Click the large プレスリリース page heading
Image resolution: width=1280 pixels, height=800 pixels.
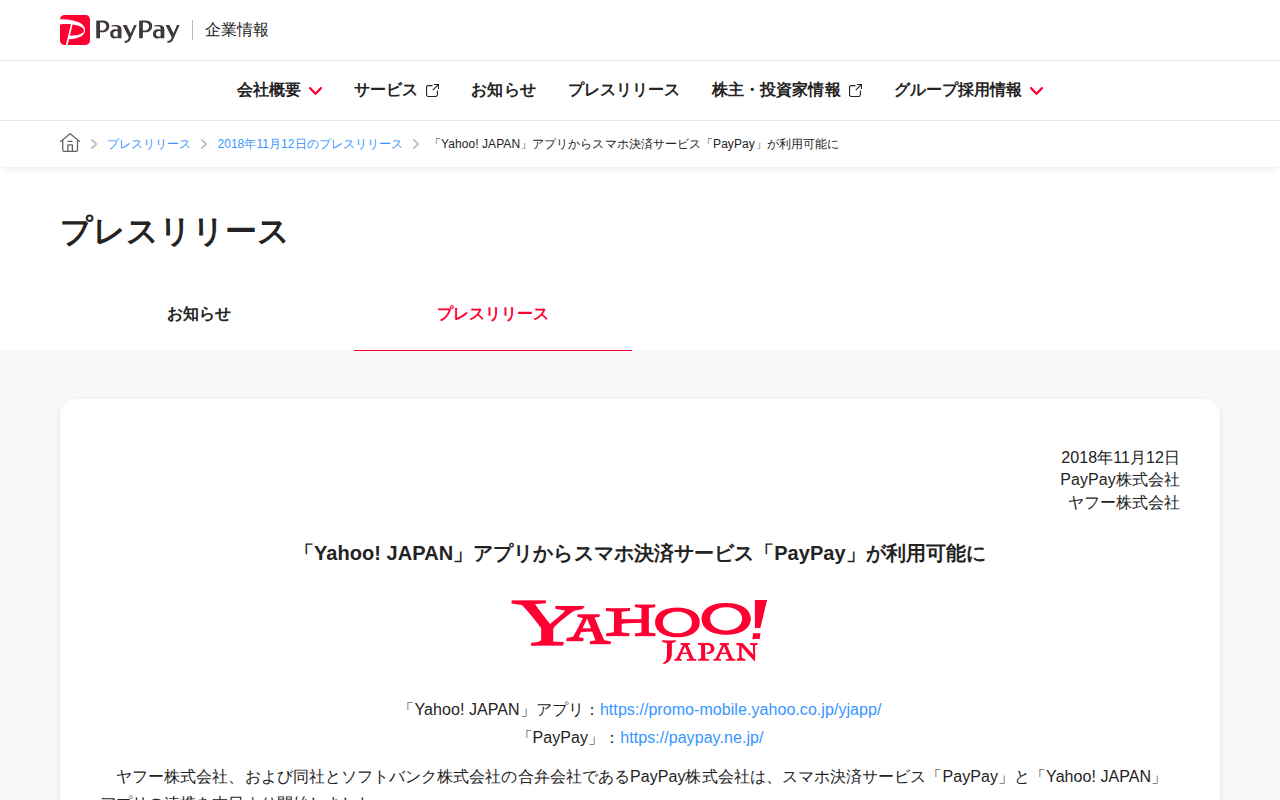[x=174, y=231]
